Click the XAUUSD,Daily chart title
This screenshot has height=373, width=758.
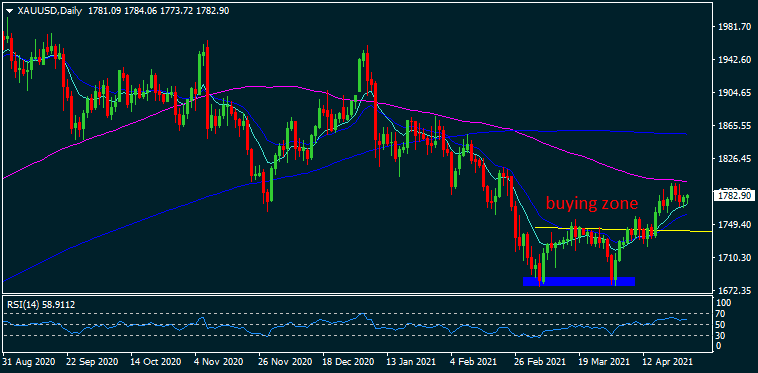coord(50,11)
